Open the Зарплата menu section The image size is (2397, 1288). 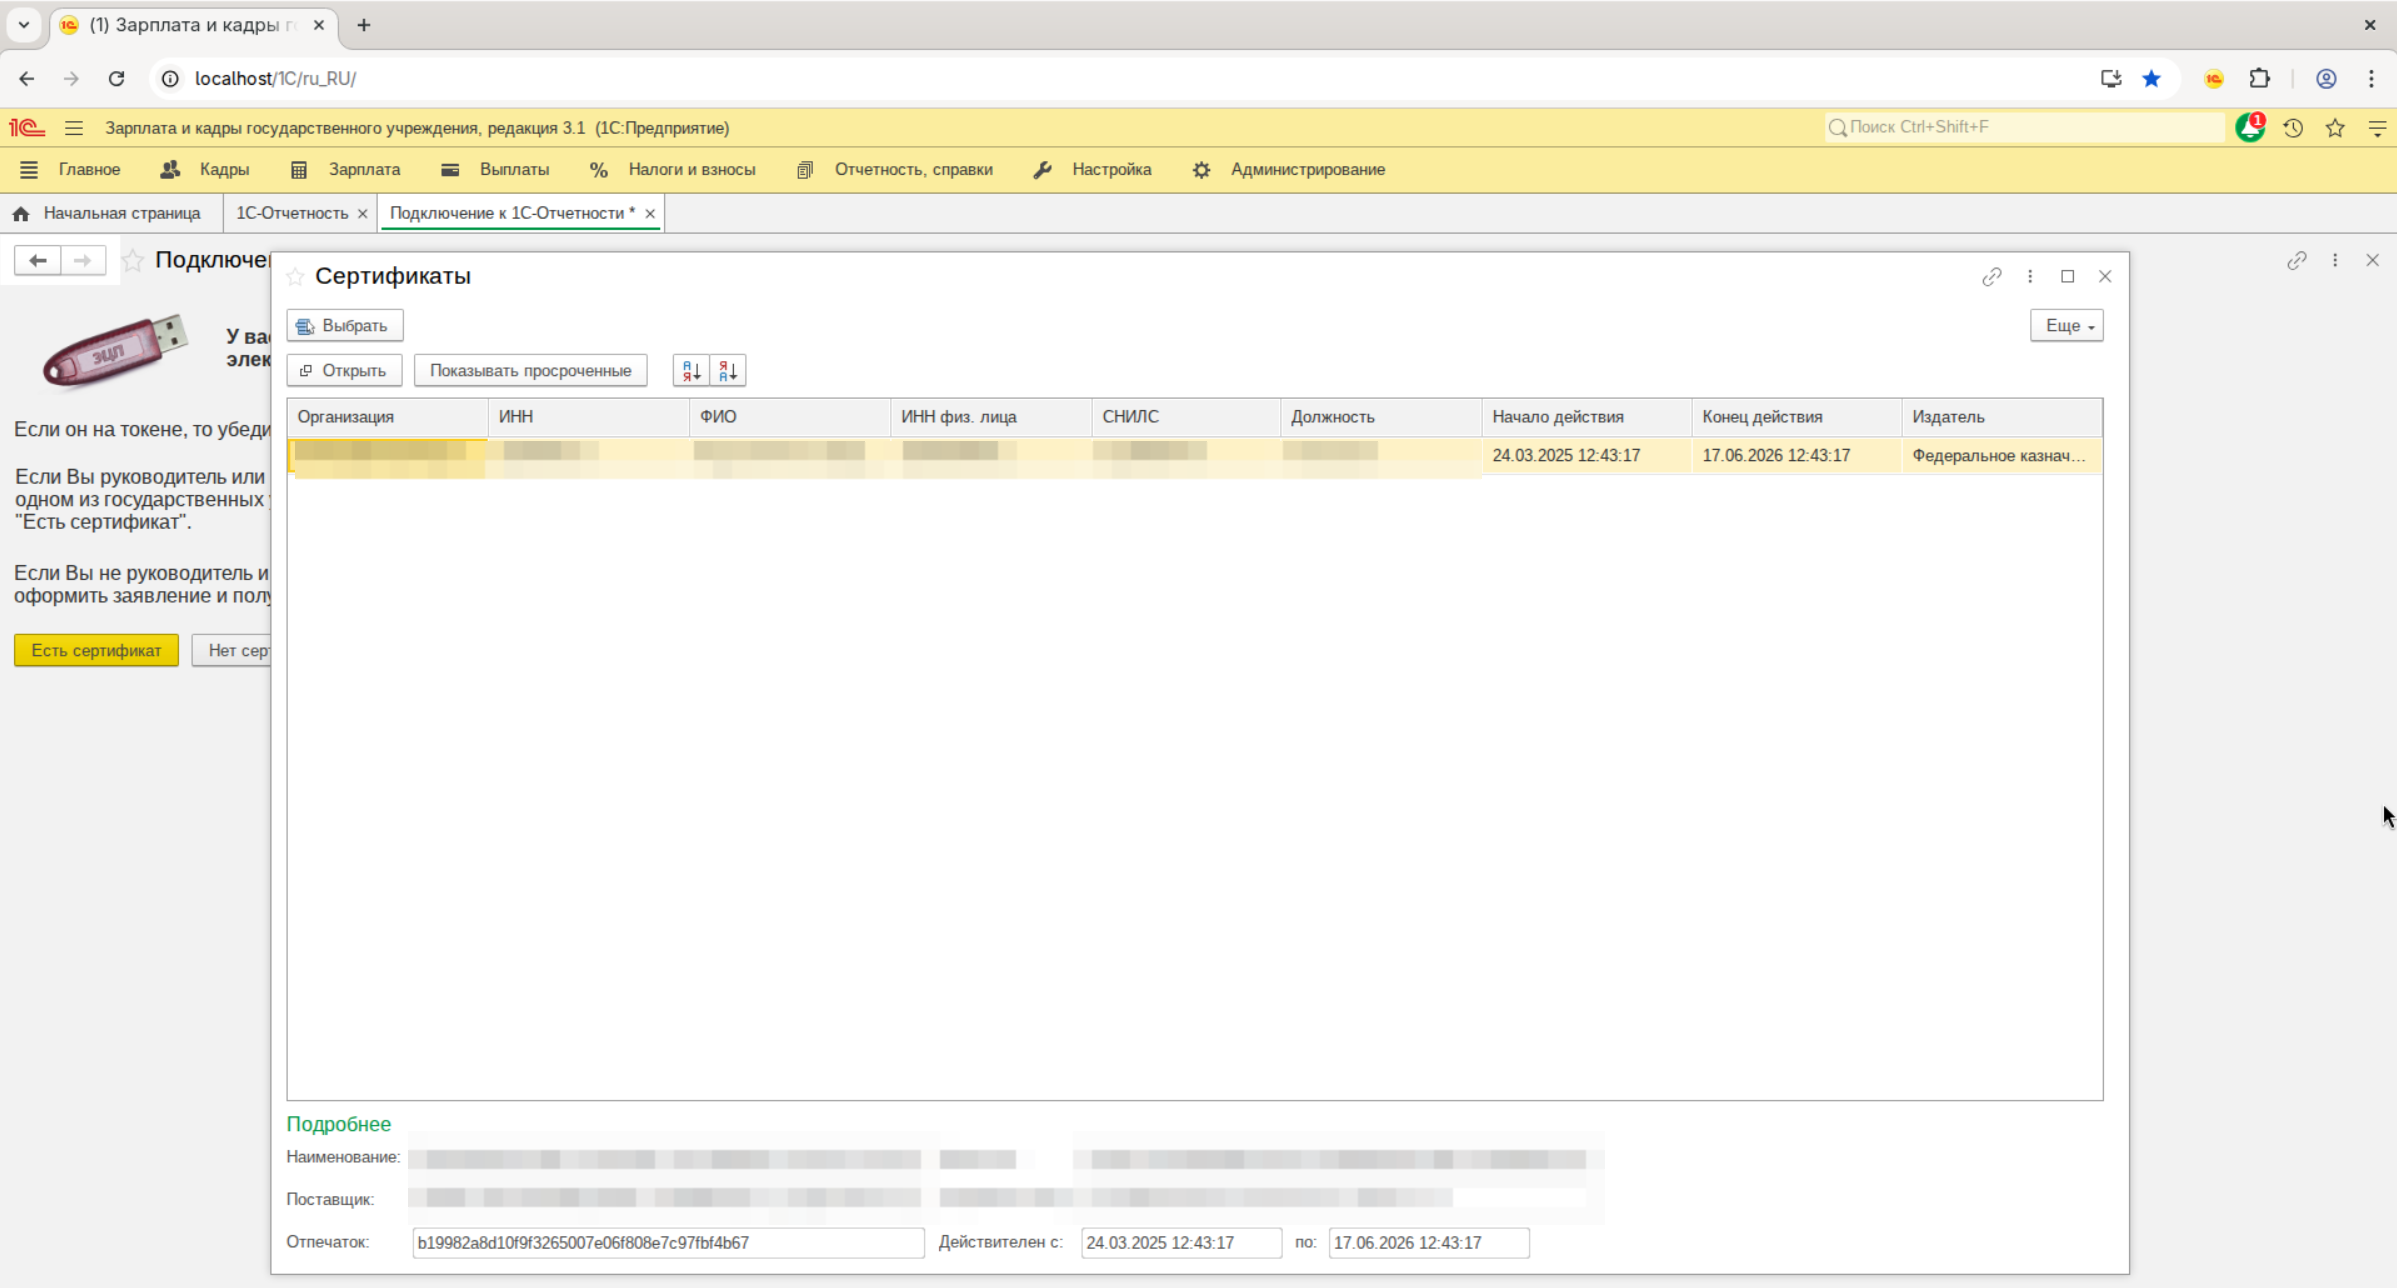click(364, 170)
